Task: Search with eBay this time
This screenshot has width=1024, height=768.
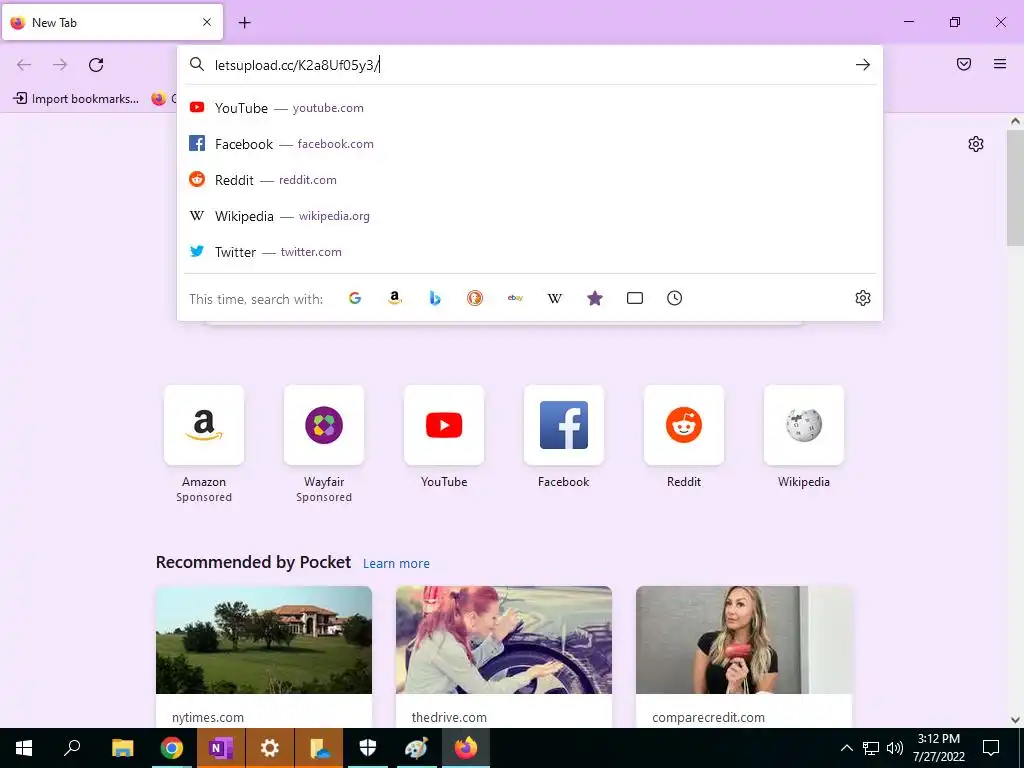Action: click(515, 298)
